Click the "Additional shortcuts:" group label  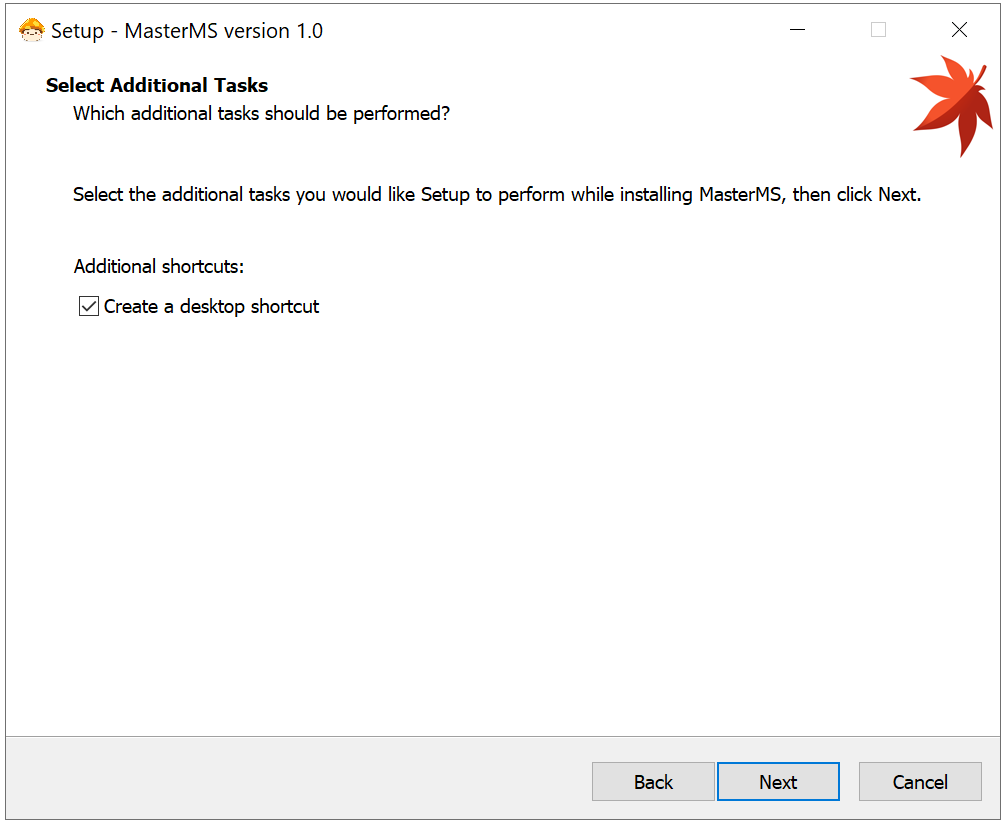point(159,266)
